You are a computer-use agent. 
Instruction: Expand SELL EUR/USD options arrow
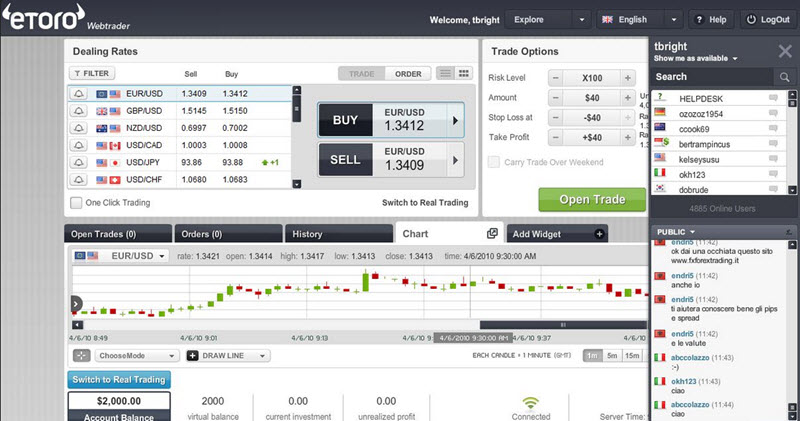[x=455, y=160]
